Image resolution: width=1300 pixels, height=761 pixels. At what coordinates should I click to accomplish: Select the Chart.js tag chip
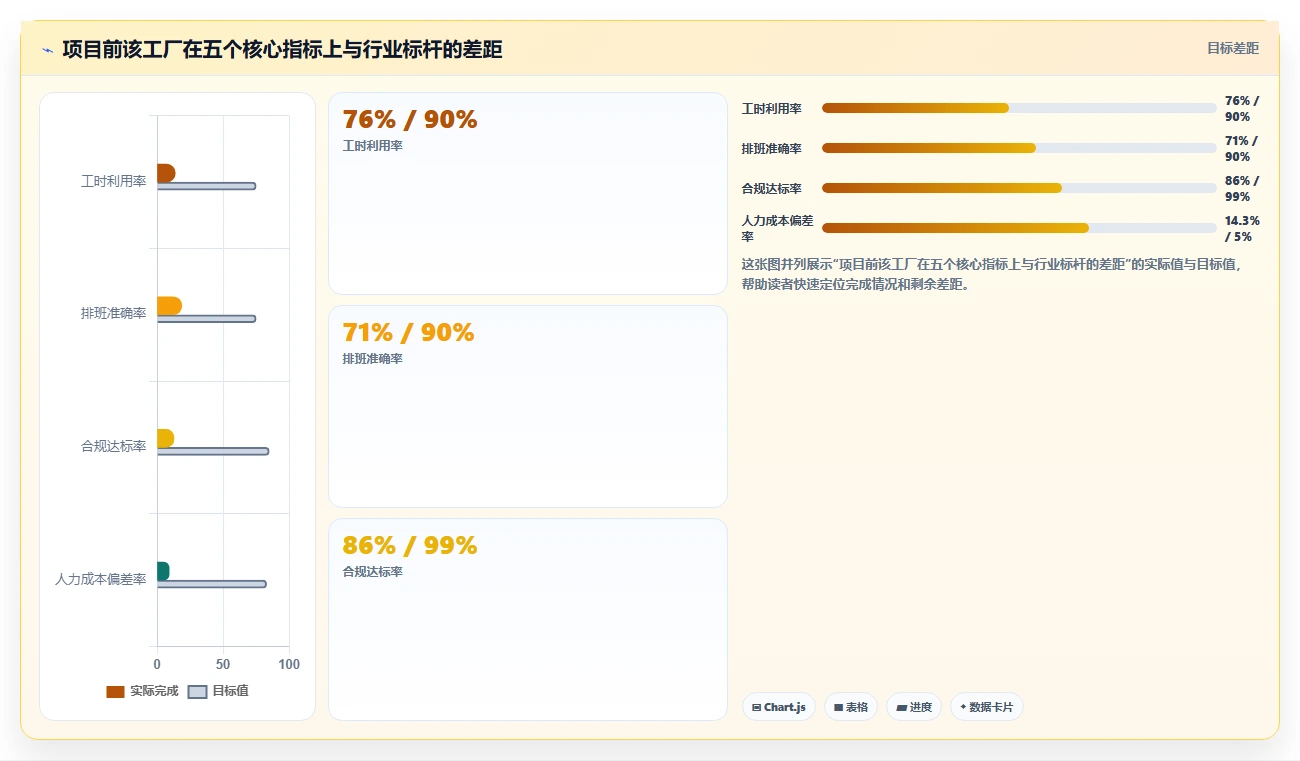[779, 707]
